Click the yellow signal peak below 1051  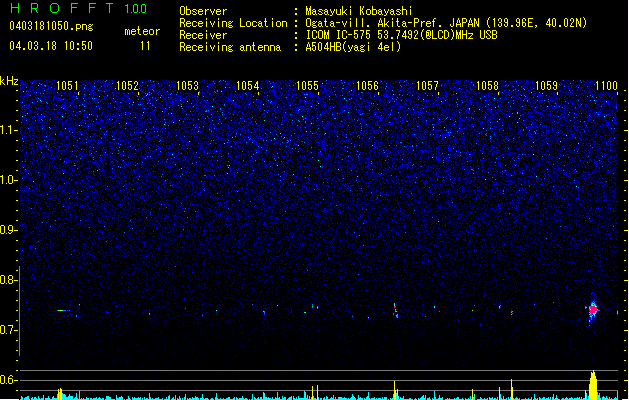(x=60, y=394)
